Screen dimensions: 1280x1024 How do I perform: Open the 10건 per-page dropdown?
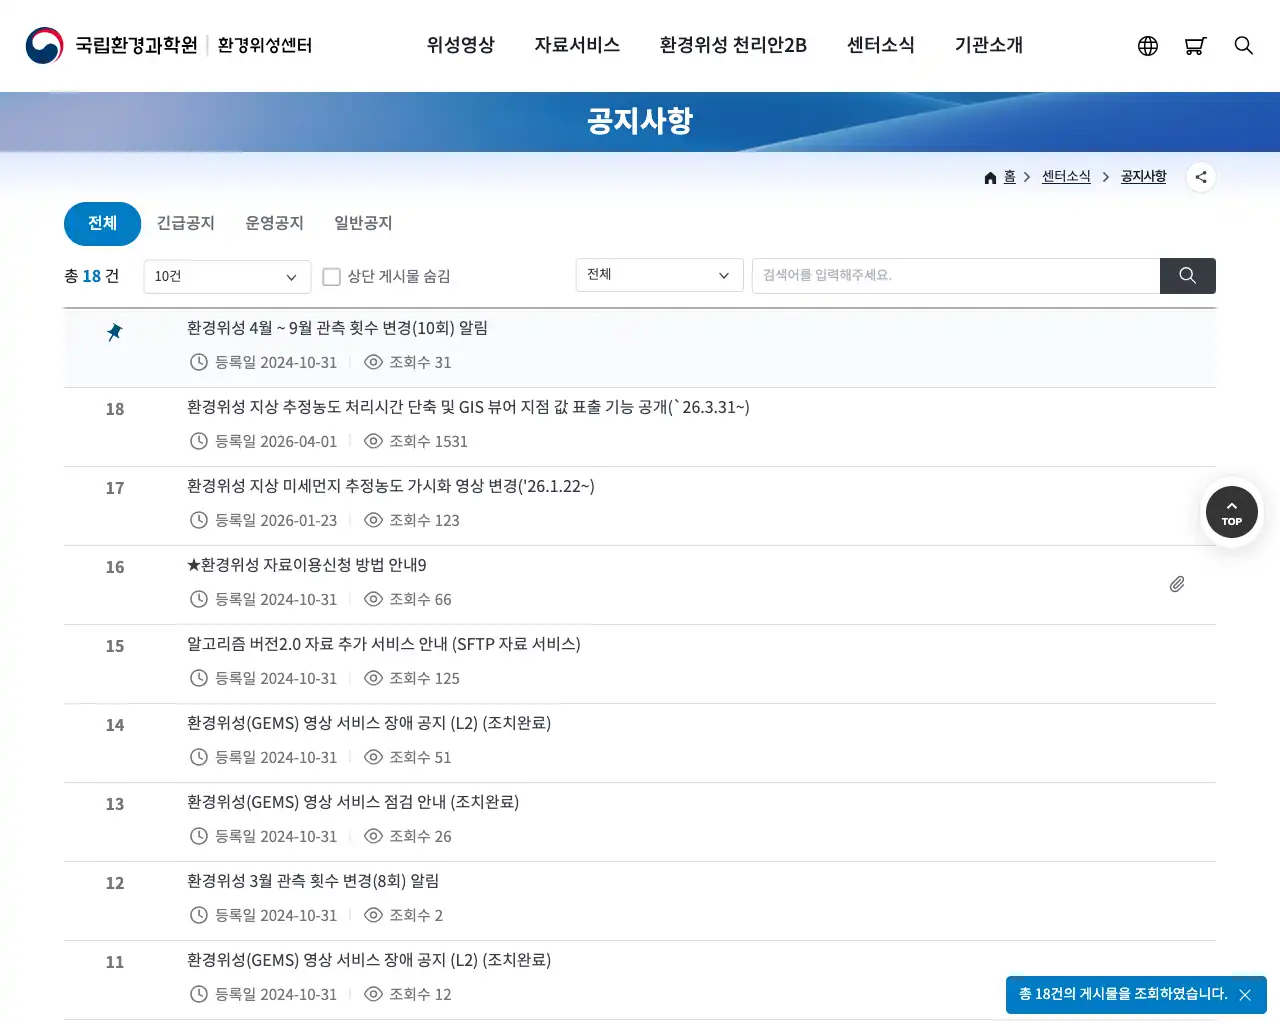pyautogui.click(x=228, y=277)
